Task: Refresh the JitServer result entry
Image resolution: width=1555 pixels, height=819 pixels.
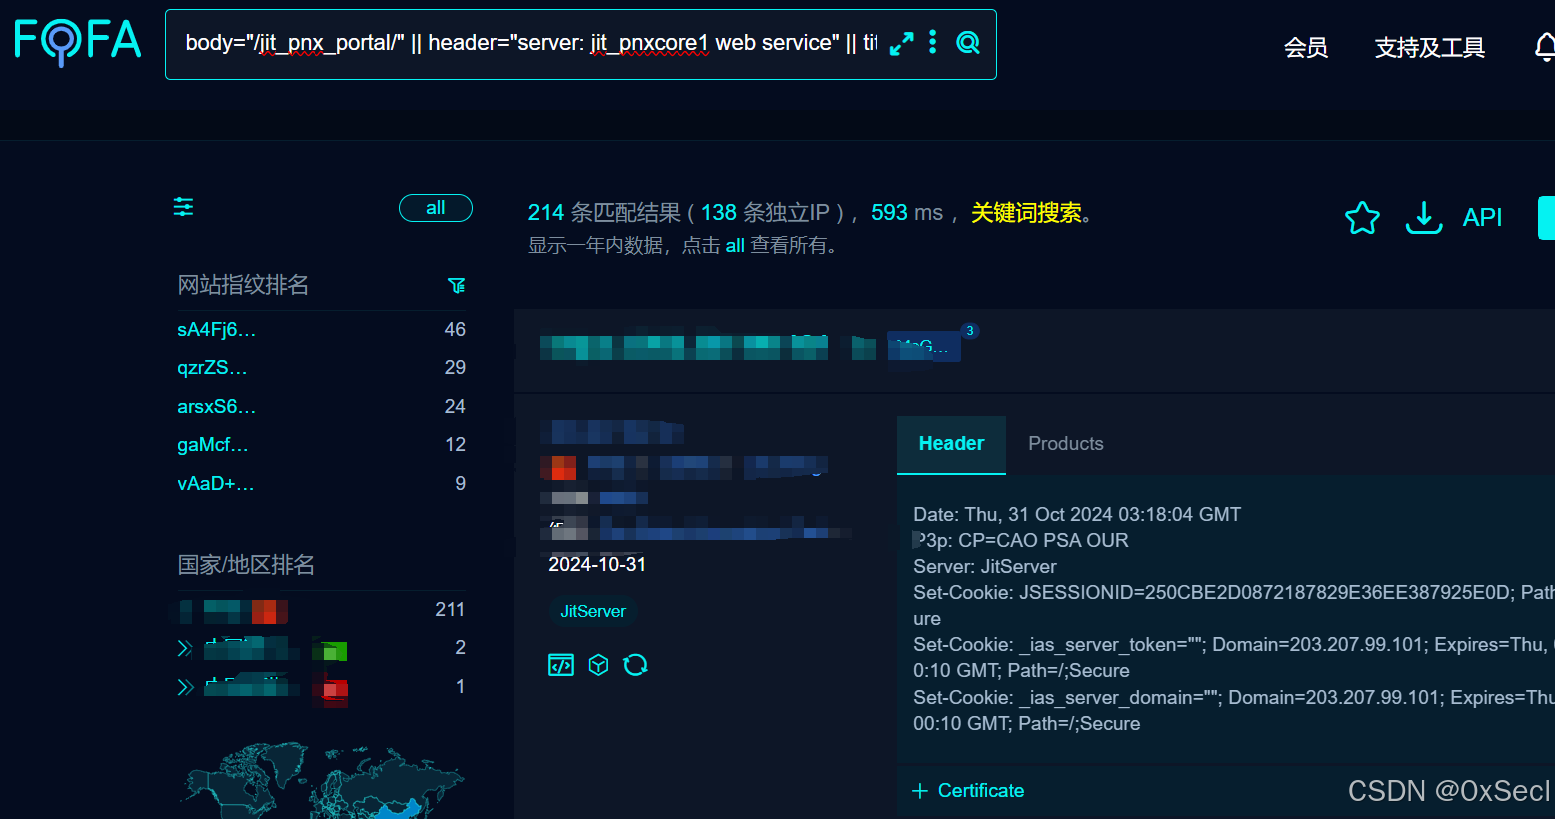Action: click(635, 665)
